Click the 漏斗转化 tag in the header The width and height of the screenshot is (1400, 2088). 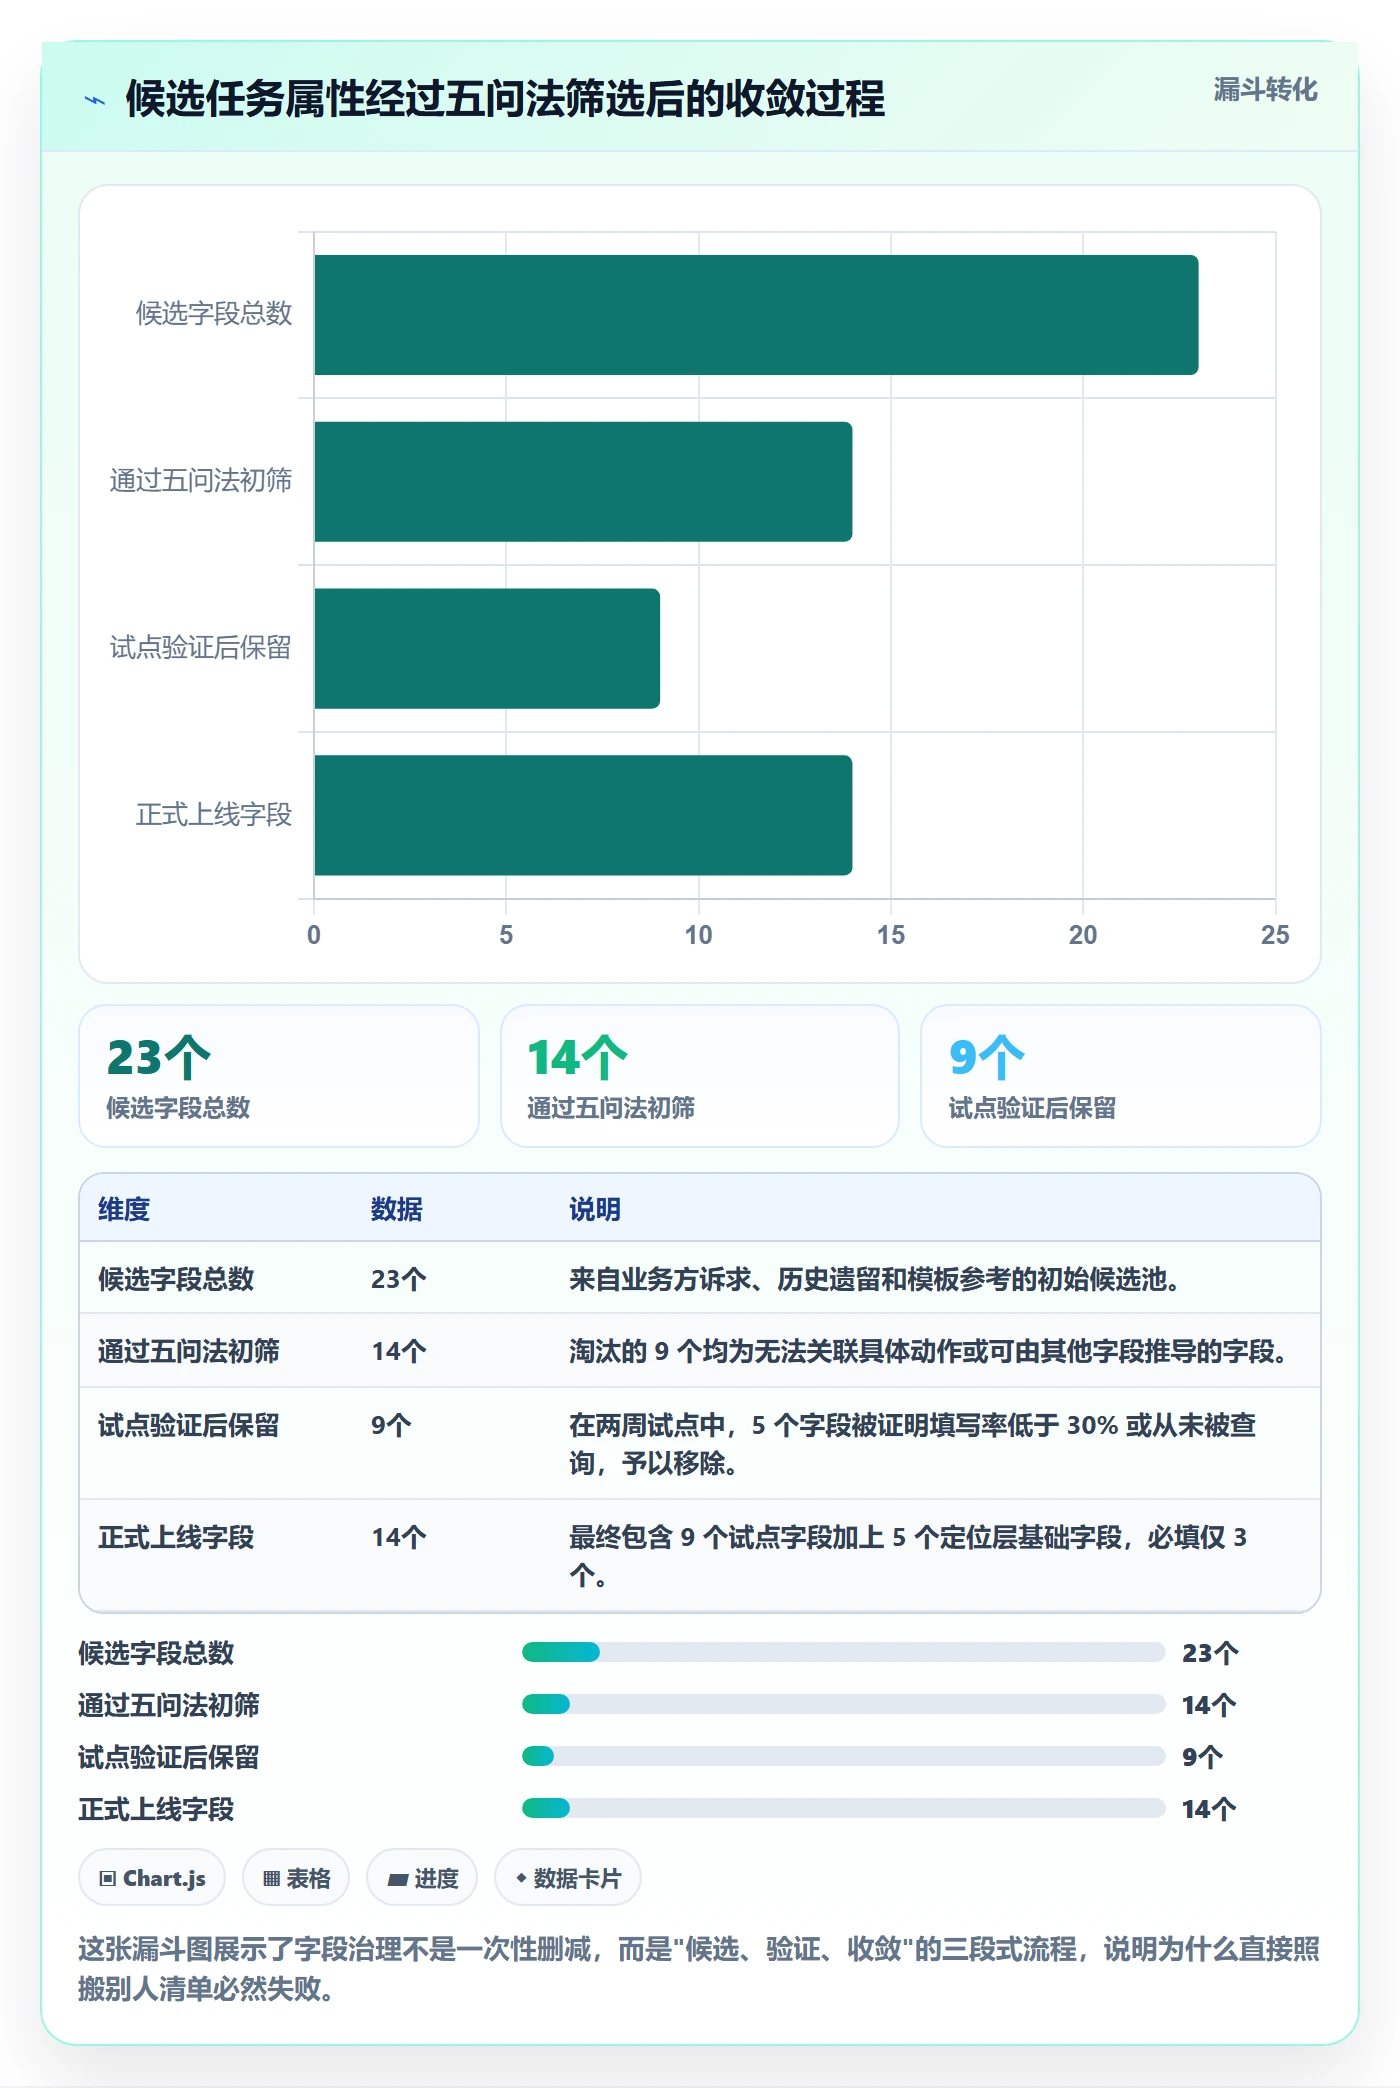click(x=1265, y=90)
